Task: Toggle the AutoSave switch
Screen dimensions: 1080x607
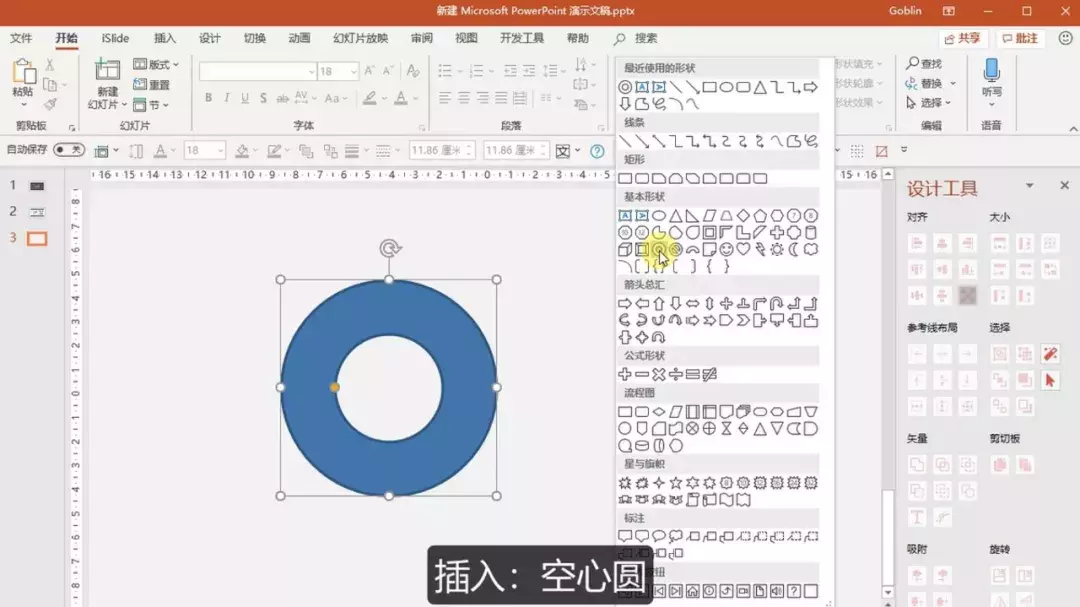Action: coord(69,150)
